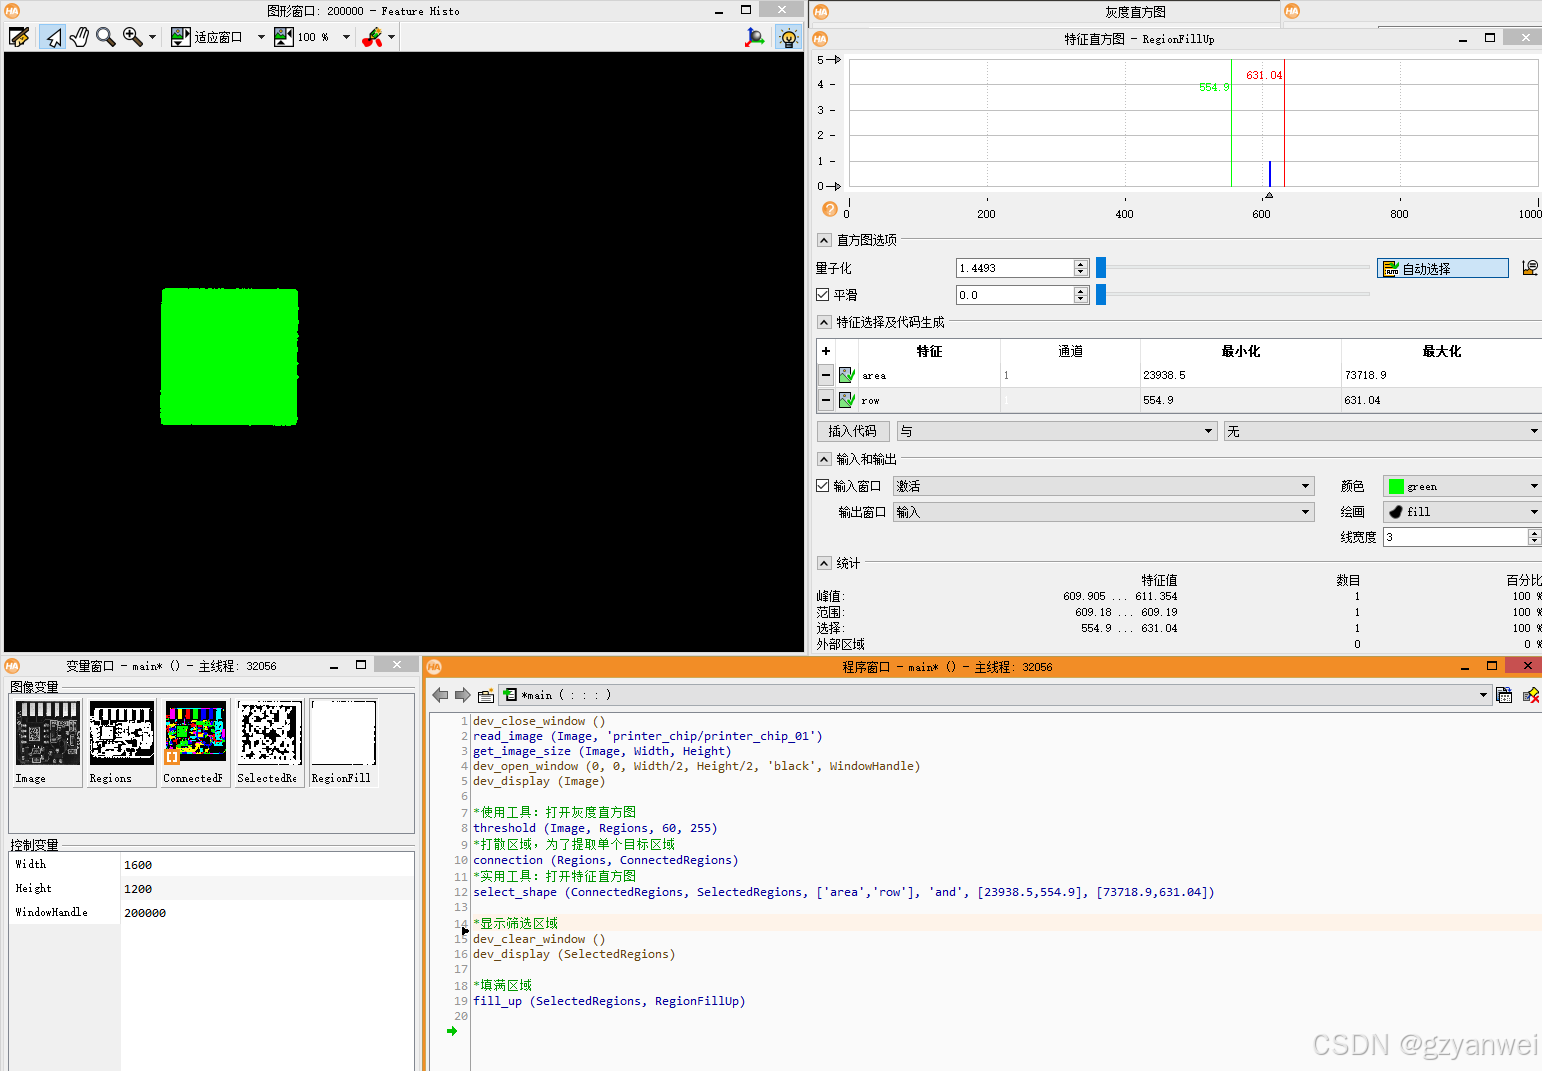Click the 100% image zoom icon

284,37
